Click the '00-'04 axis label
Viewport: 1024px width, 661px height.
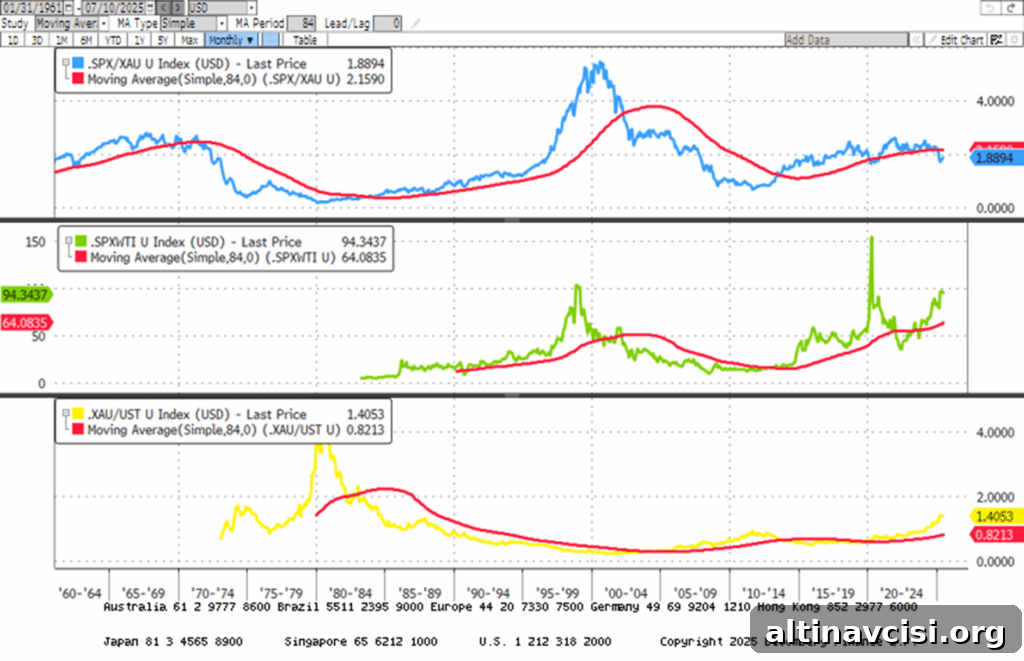coord(626,593)
